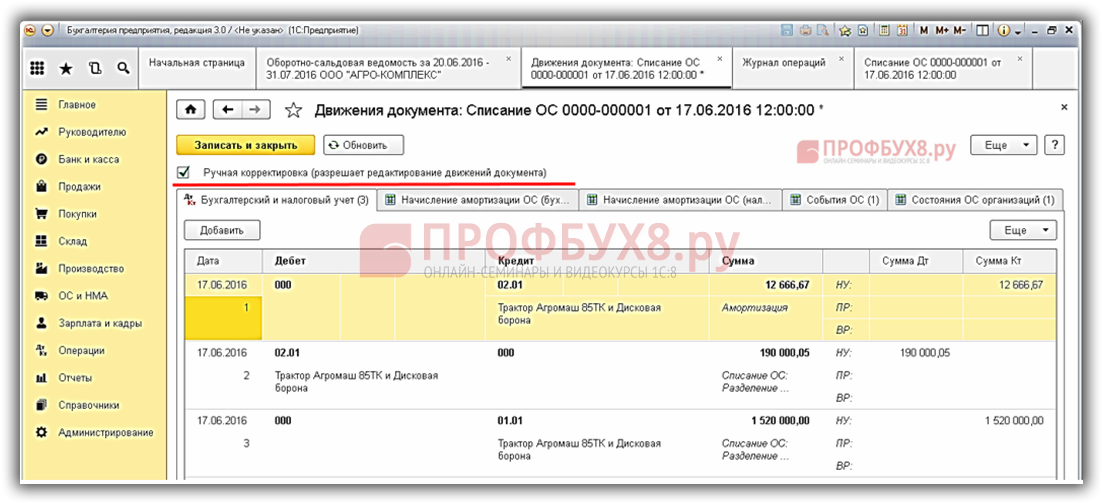Image resolution: width=1103 pixels, height=504 pixels.
Task: Switch to Списание ОС 0000-000001 tab
Action: click(943, 68)
